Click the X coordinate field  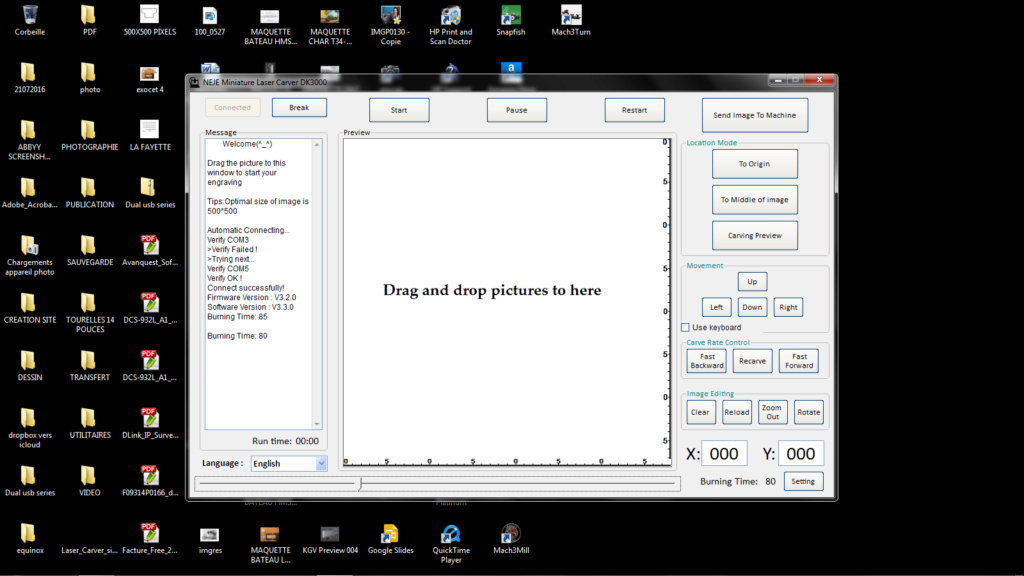(x=724, y=453)
